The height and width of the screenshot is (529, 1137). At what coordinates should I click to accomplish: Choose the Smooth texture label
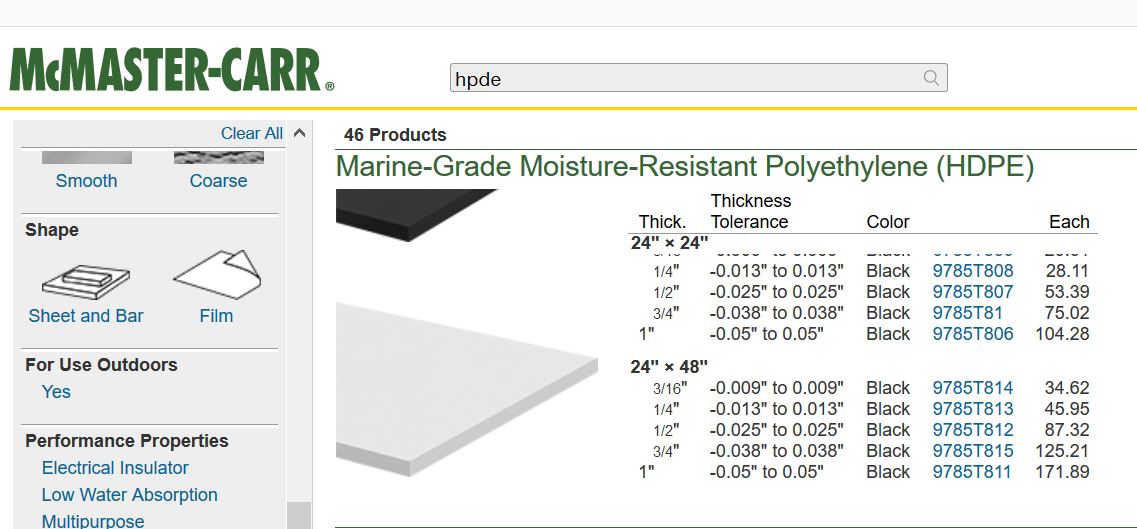tap(86, 181)
